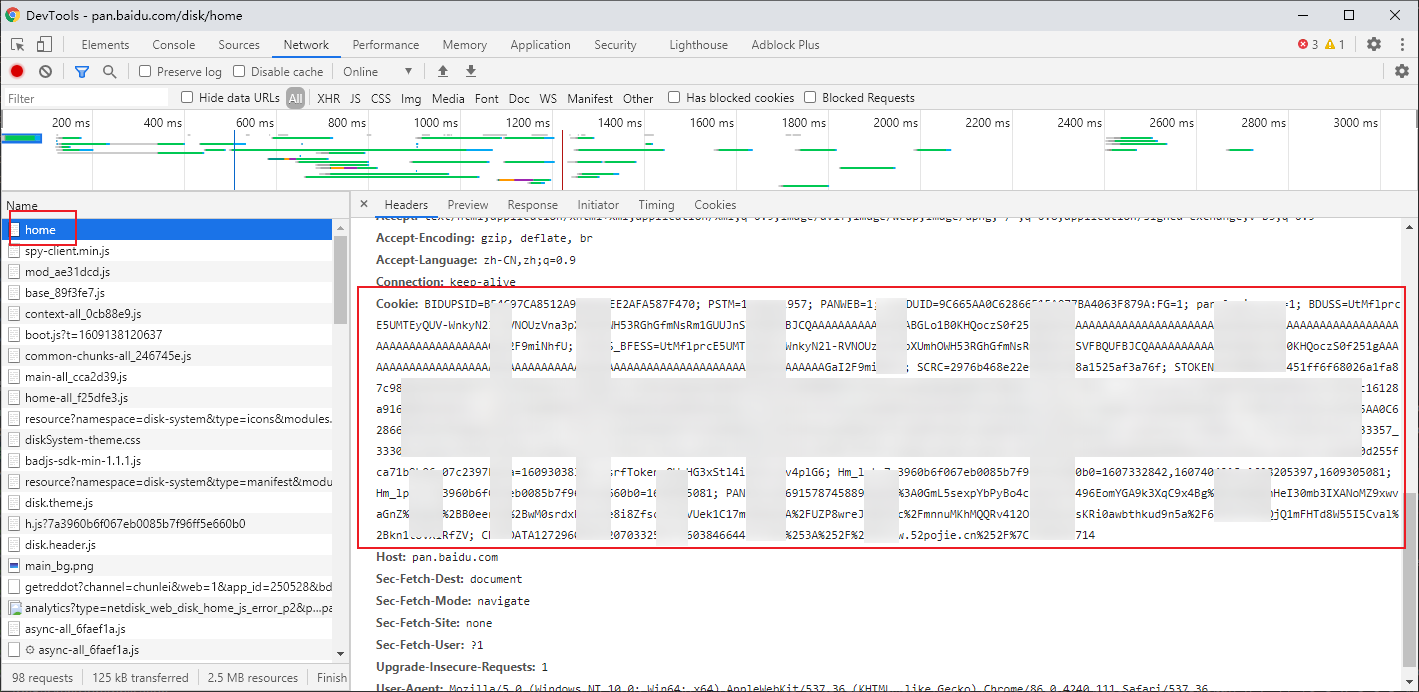Image resolution: width=1419 pixels, height=692 pixels.
Task: Select disk.header.js request
Action: (167, 544)
